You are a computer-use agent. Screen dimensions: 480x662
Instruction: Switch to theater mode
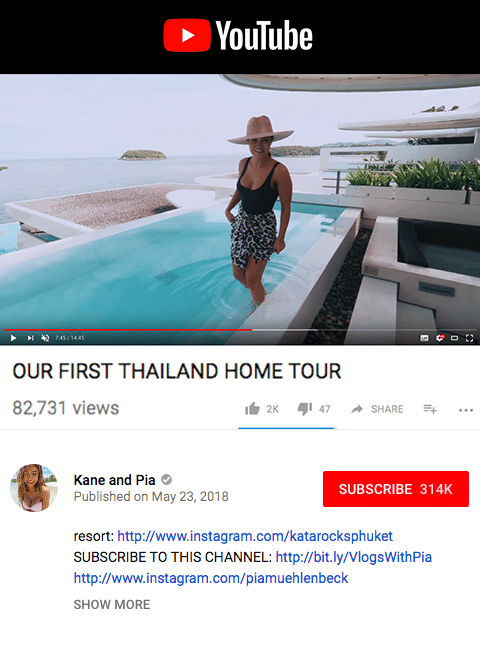pos(454,338)
